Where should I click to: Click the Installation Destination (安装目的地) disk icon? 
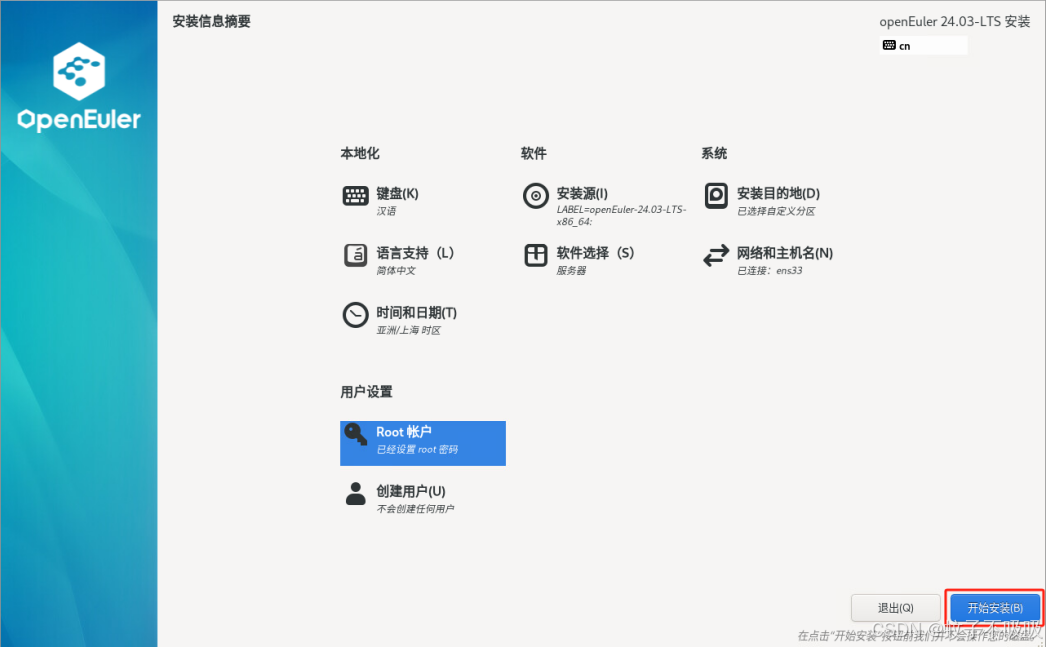tap(716, 196)
